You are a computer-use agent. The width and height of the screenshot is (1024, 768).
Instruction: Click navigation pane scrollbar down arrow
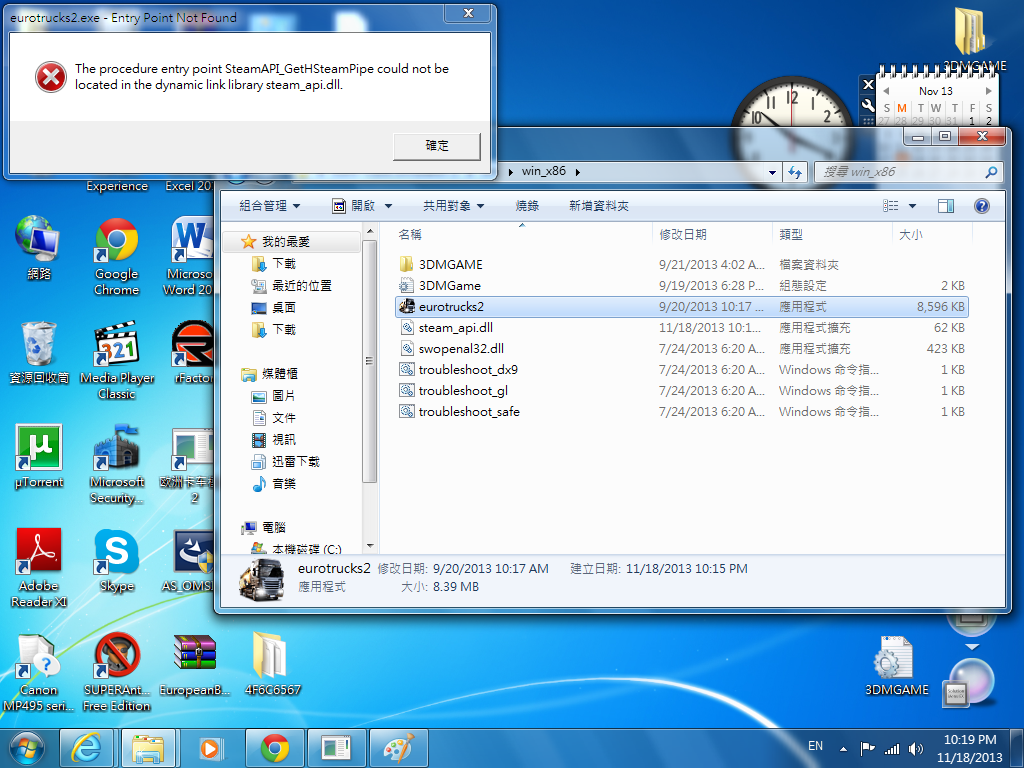pos(370,546)
